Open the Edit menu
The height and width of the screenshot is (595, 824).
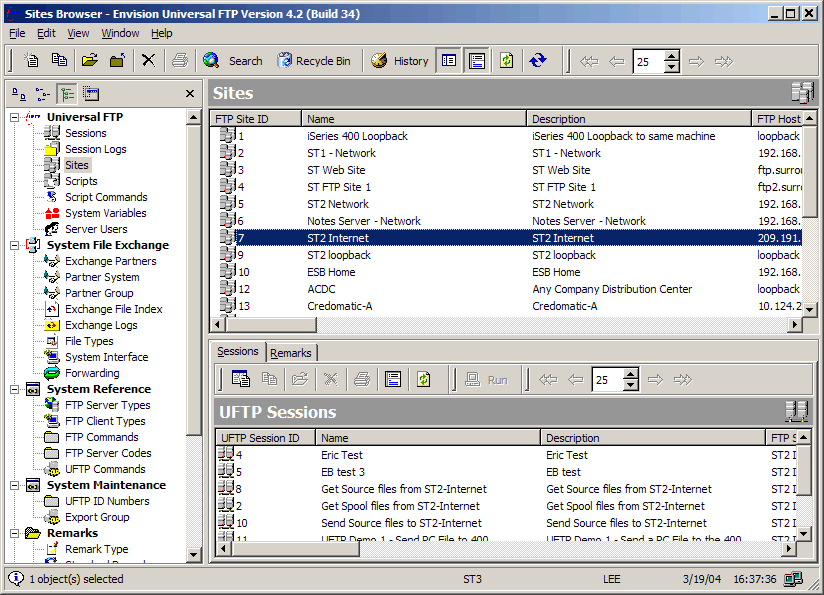pyautogui.click(x=46, y=34)
